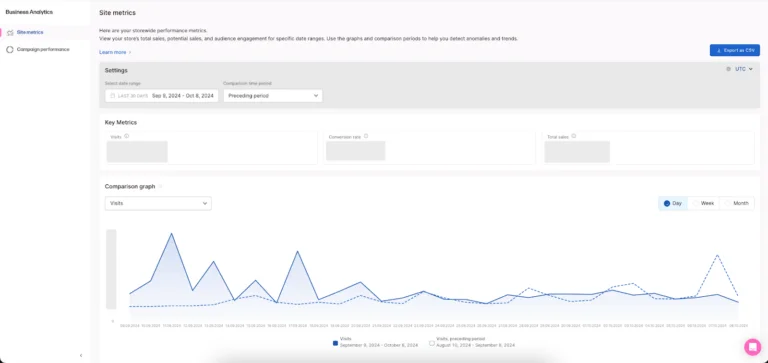Click the info icon beside Comparison graph
The image size is (768, 363).
click(160, 187)
